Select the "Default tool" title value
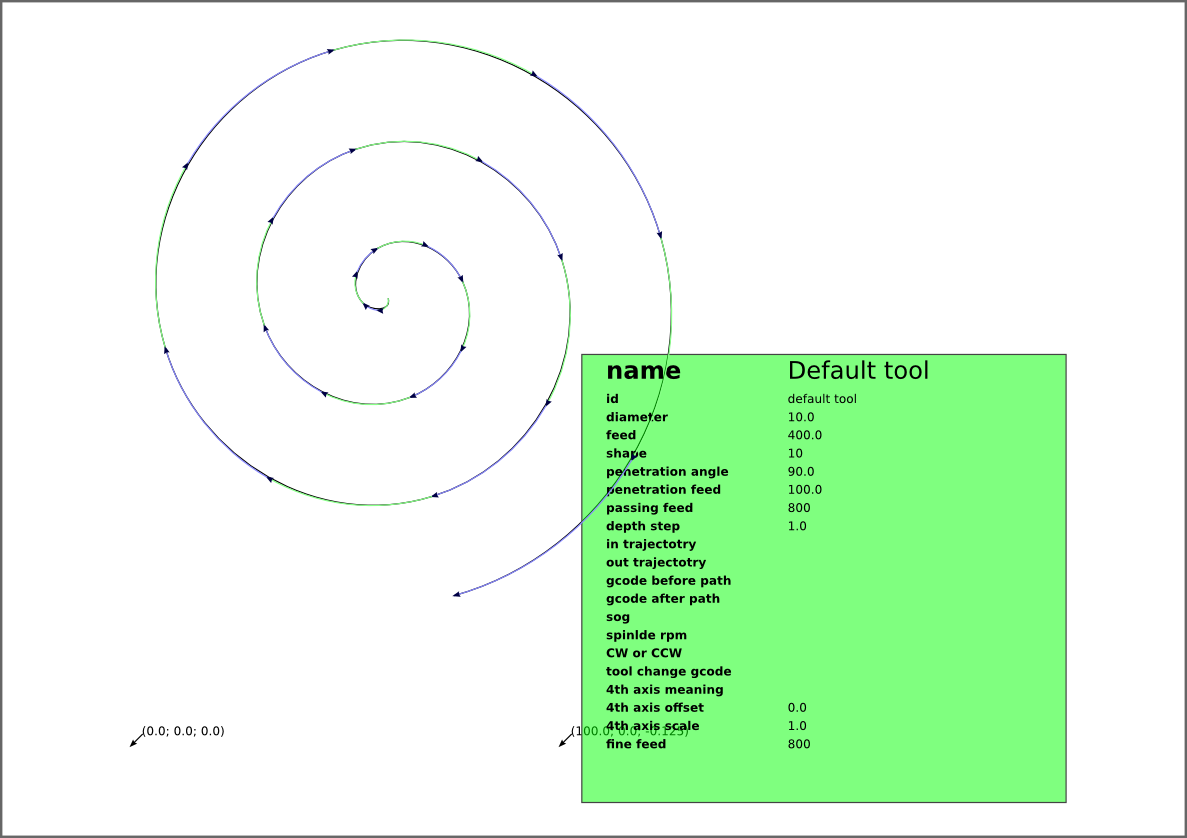The image size is (1187, 838). (858, 370)
